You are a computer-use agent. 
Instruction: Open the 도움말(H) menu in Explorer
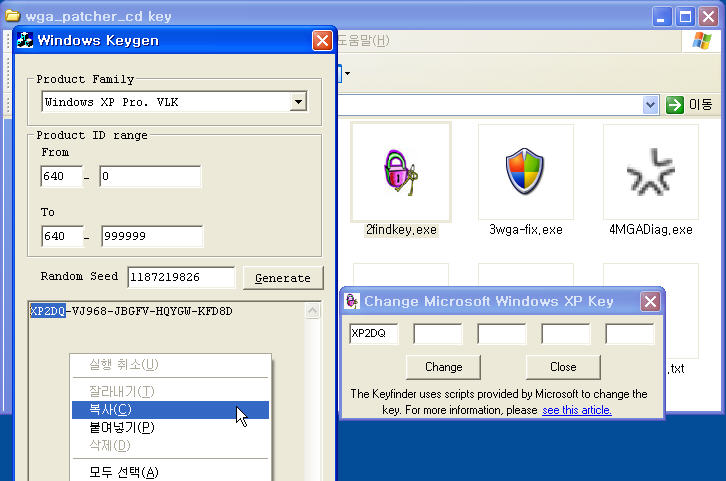pos(363,41)
